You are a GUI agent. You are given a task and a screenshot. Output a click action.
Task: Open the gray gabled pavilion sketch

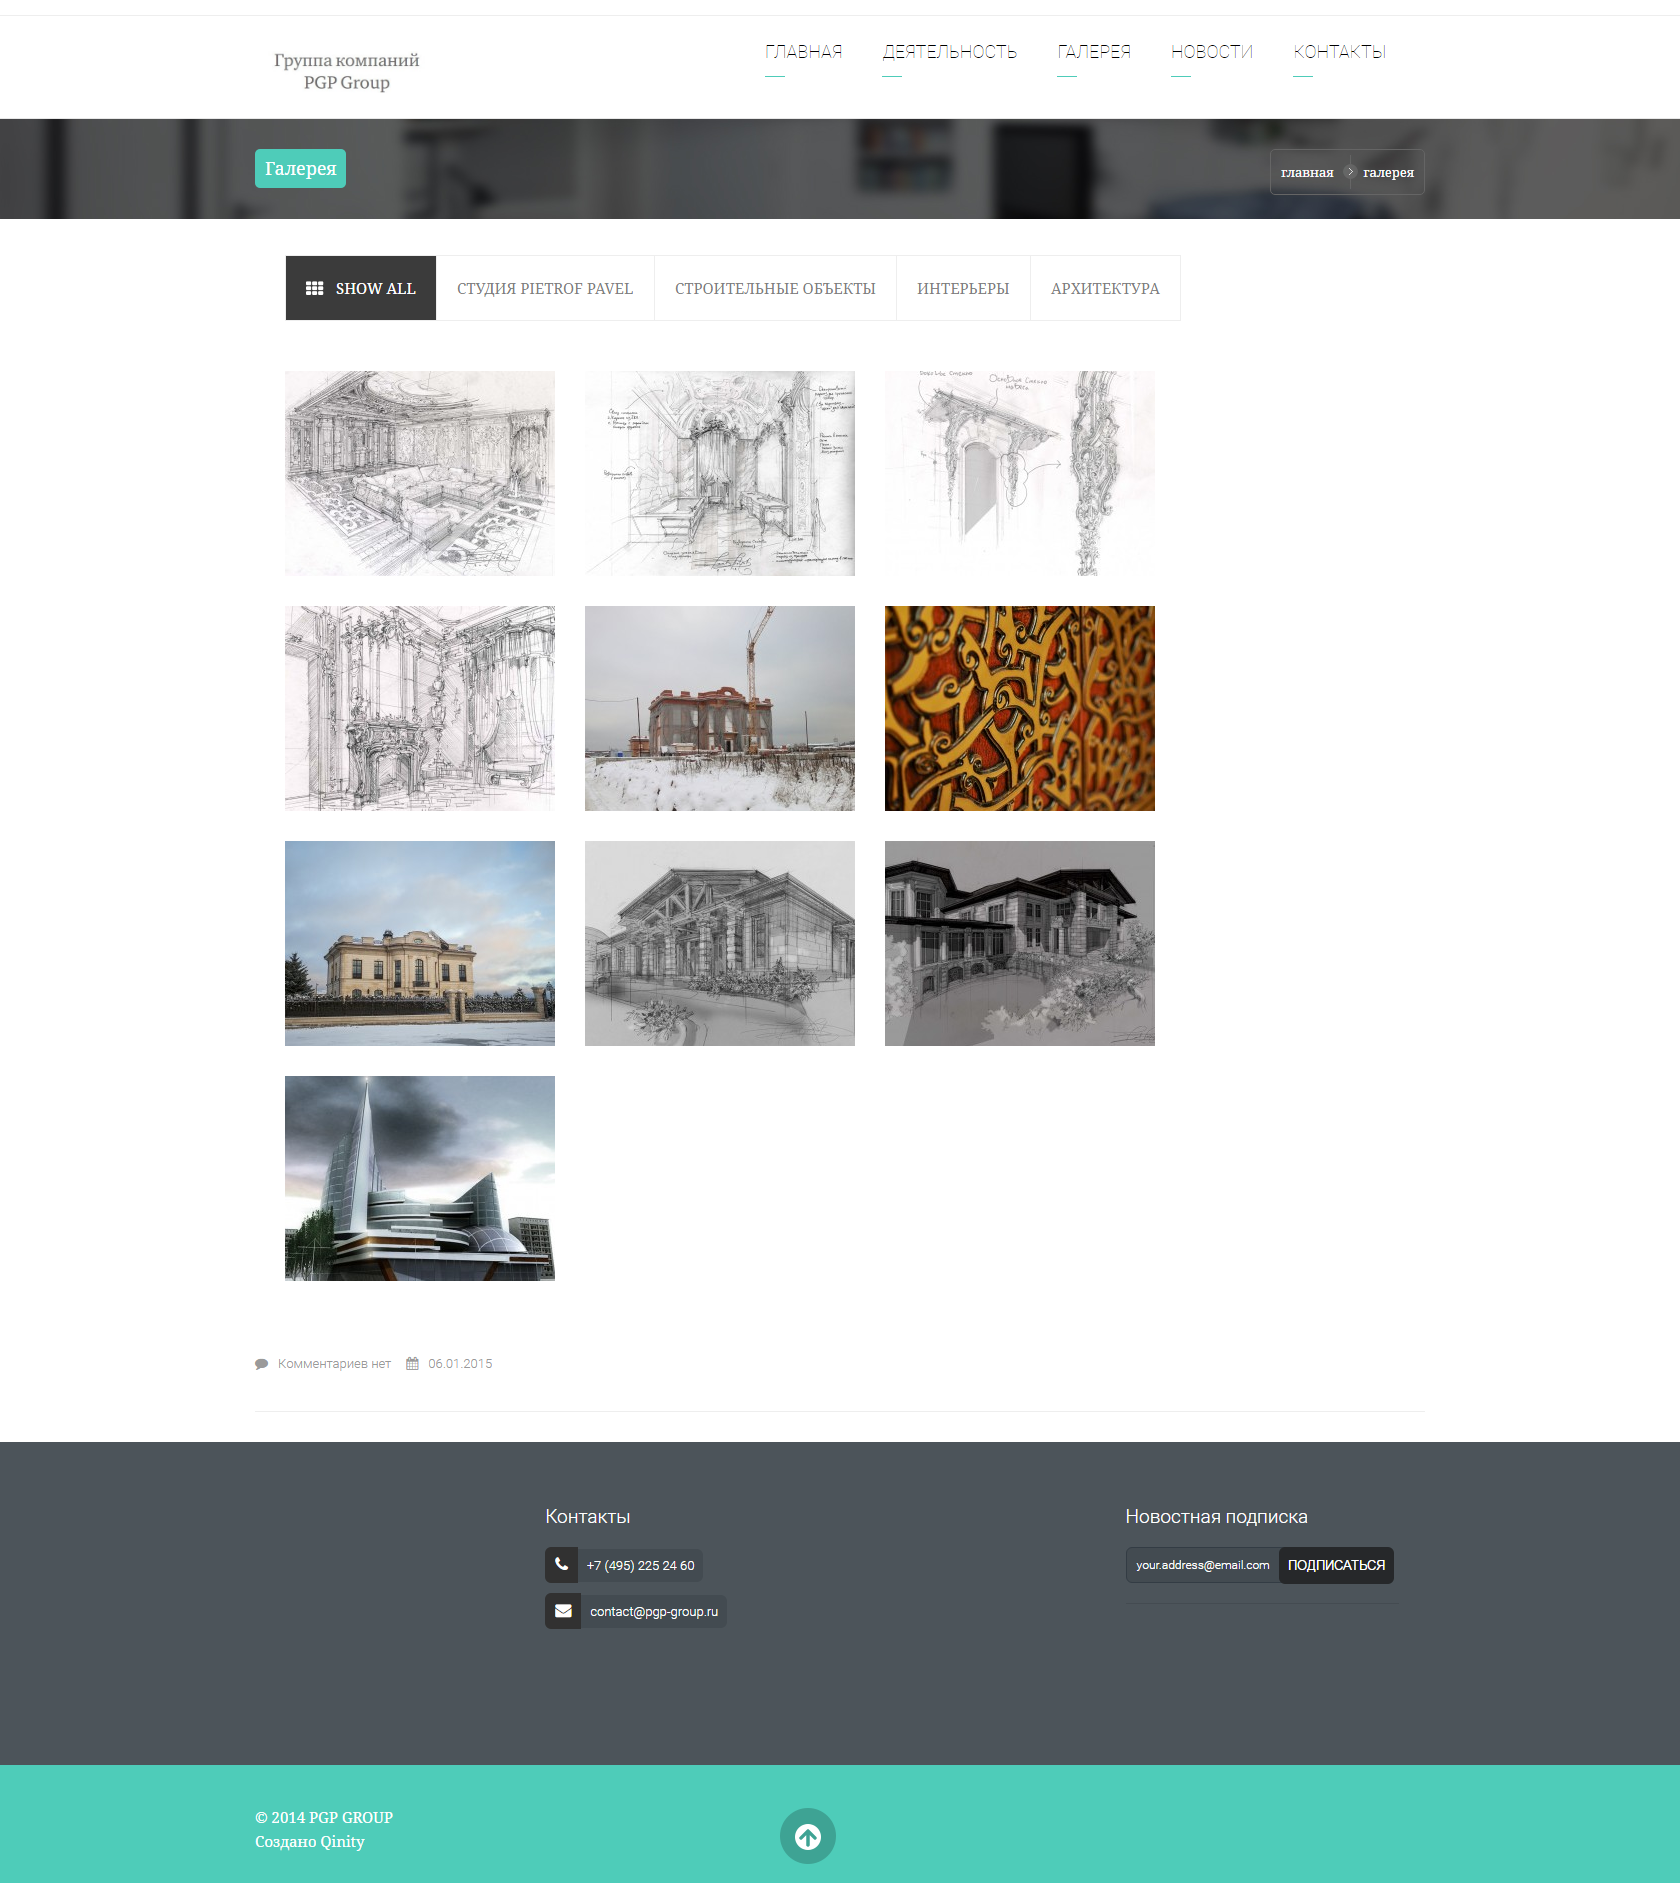point(720,943)
